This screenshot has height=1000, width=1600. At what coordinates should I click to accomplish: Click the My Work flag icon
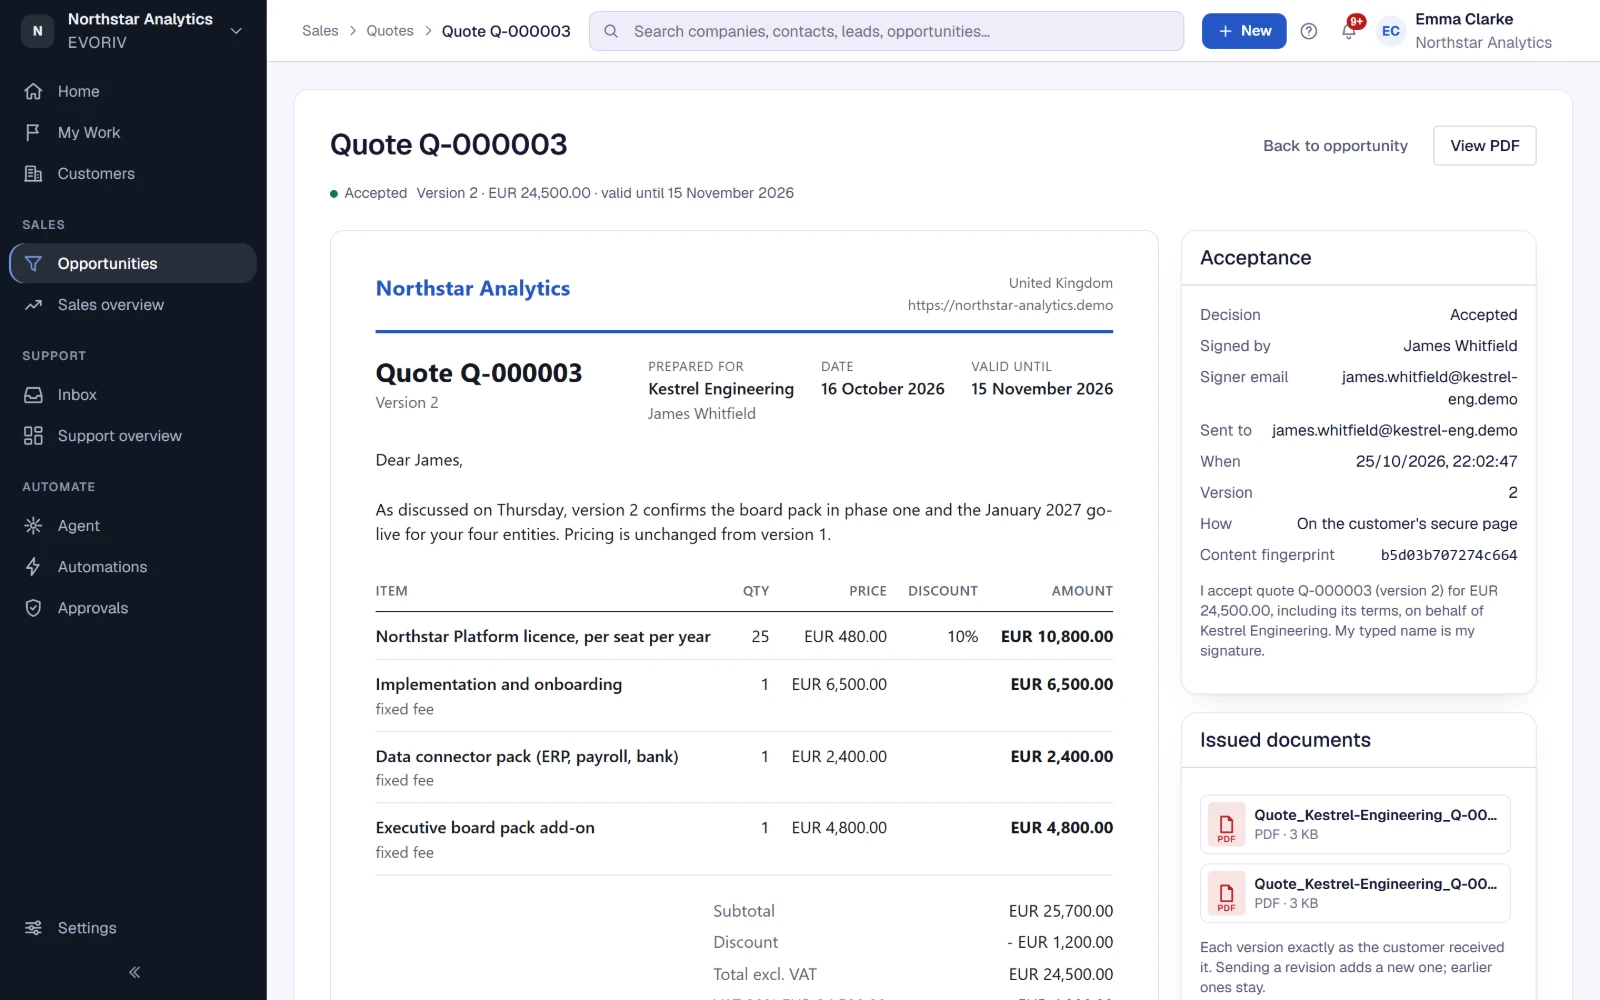click(33, 132)
